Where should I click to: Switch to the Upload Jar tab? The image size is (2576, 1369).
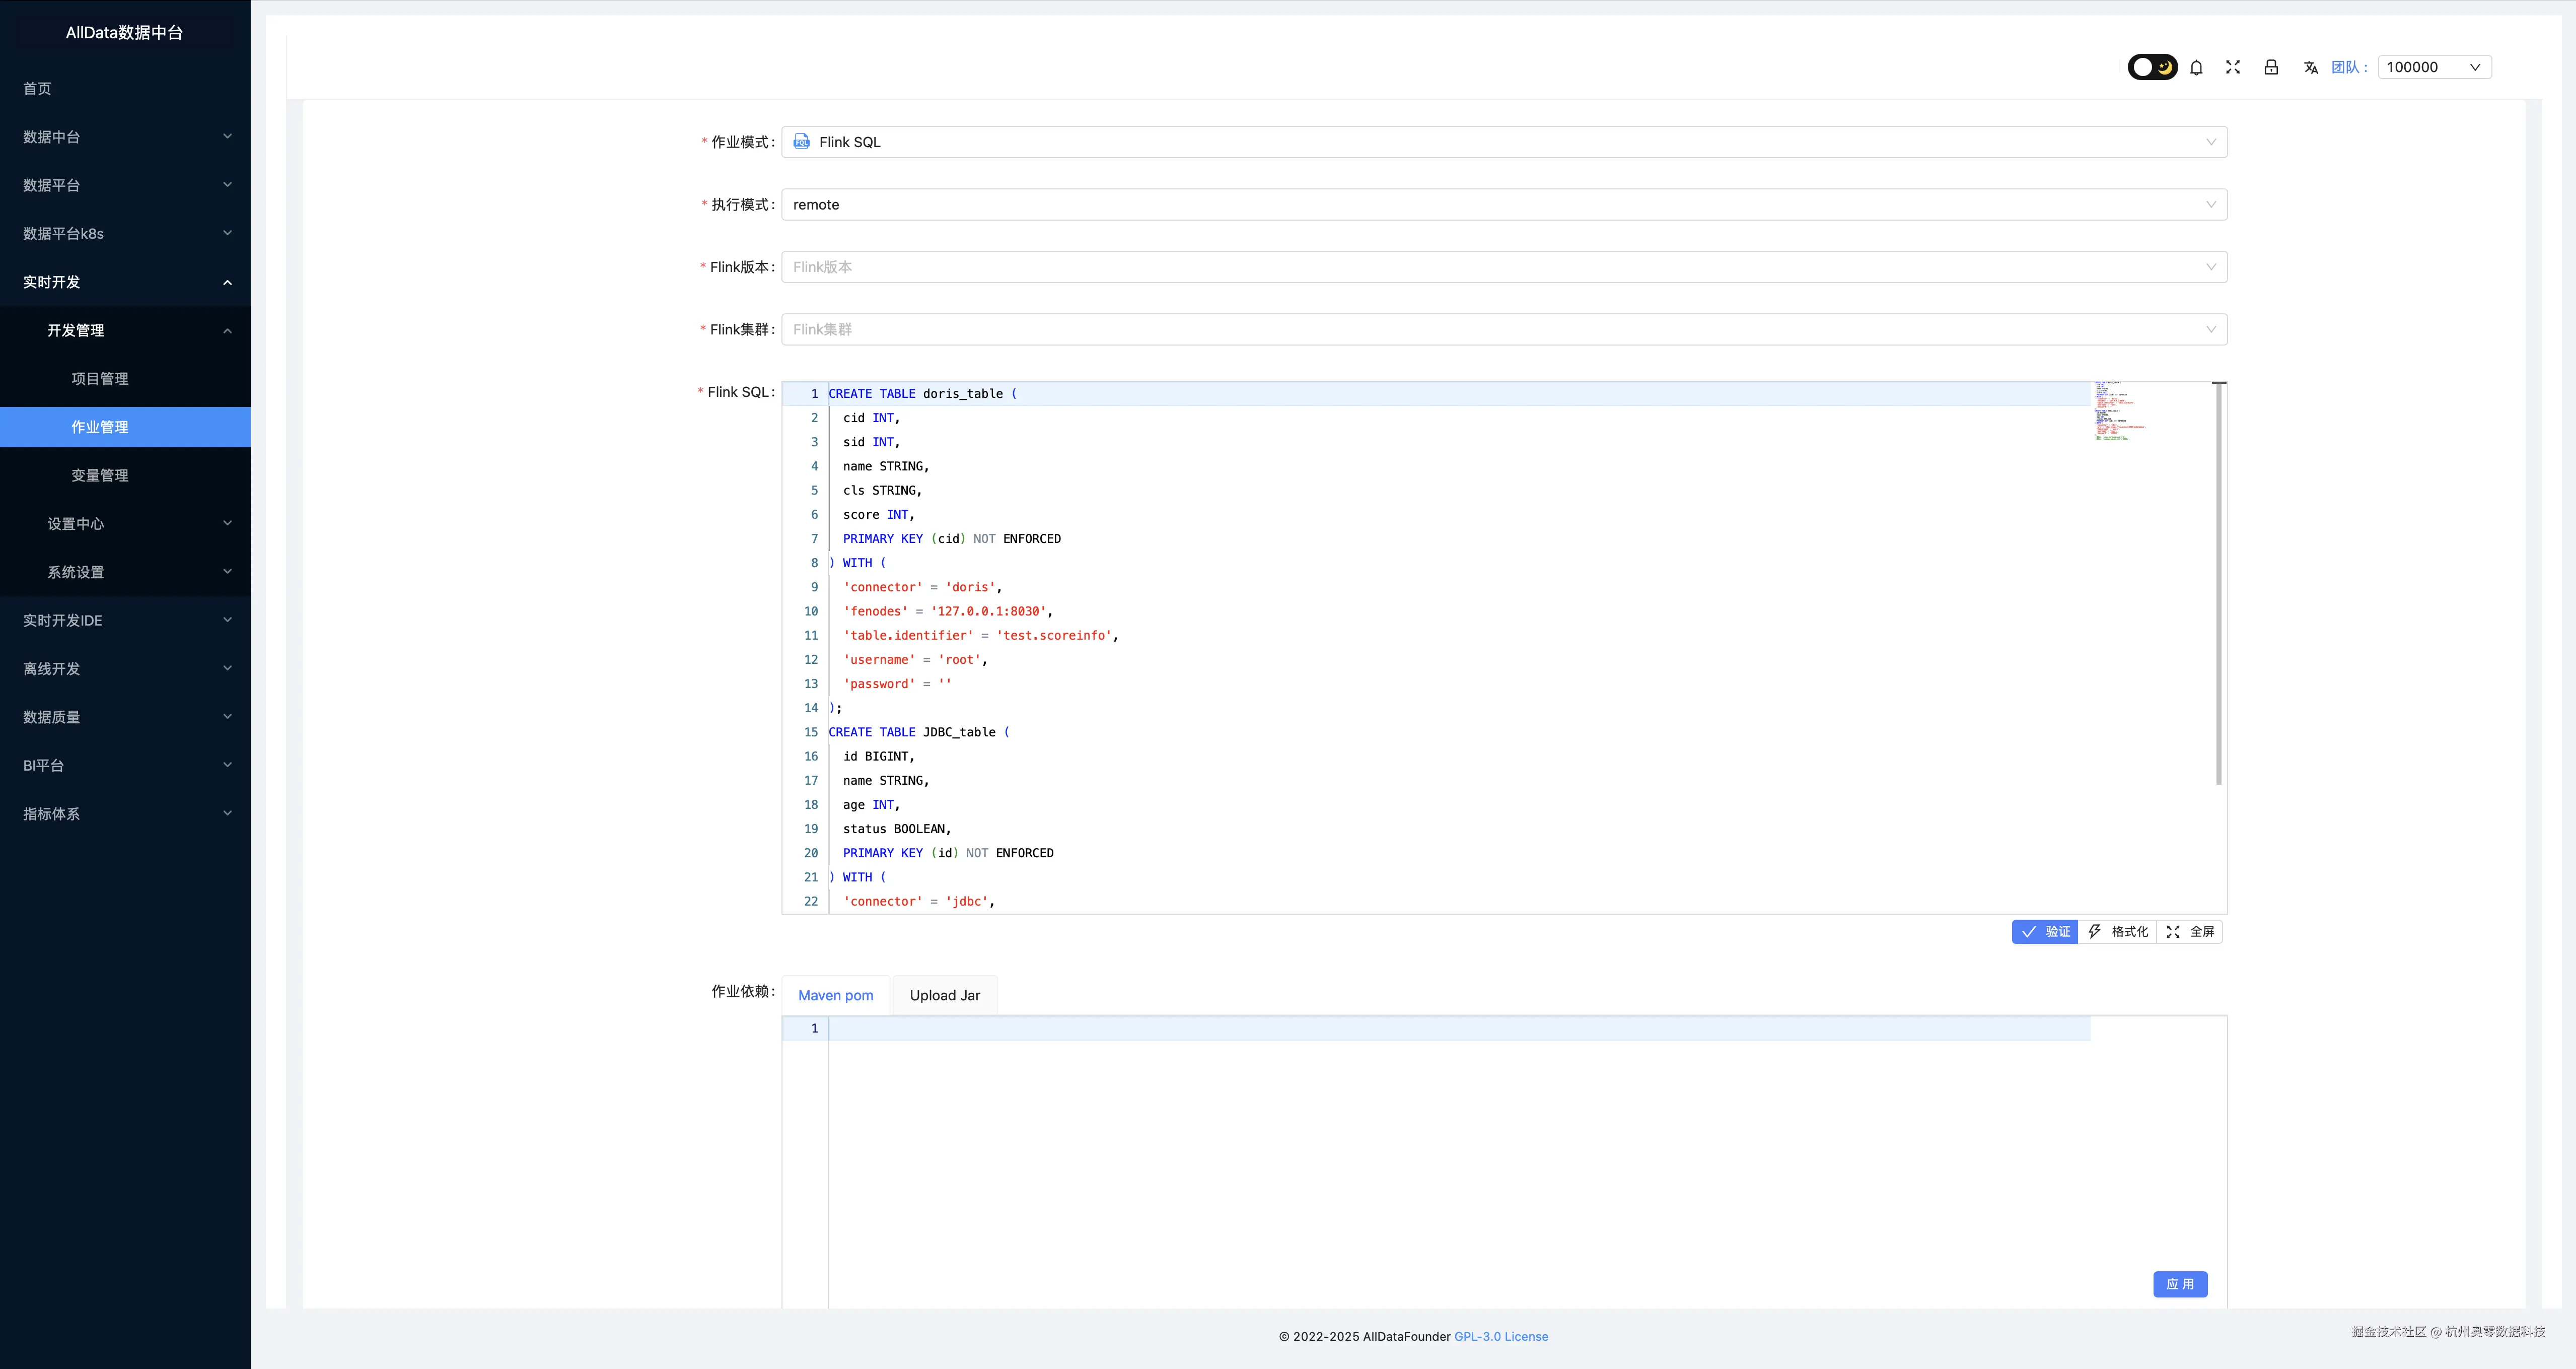pyautogui.click(x=944, y=995)
